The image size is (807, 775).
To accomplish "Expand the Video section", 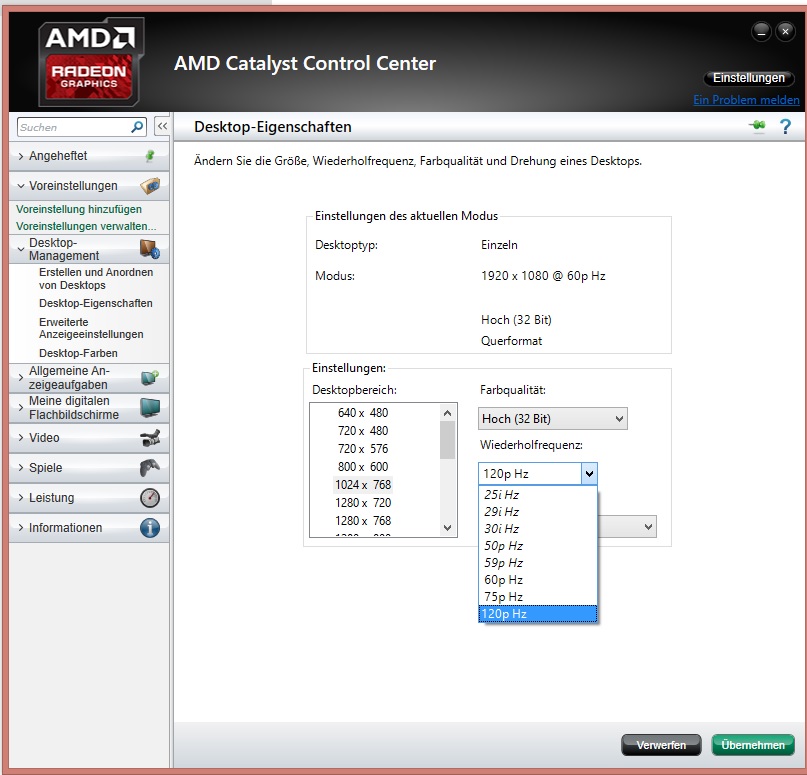I will click(x=21, y=437).
